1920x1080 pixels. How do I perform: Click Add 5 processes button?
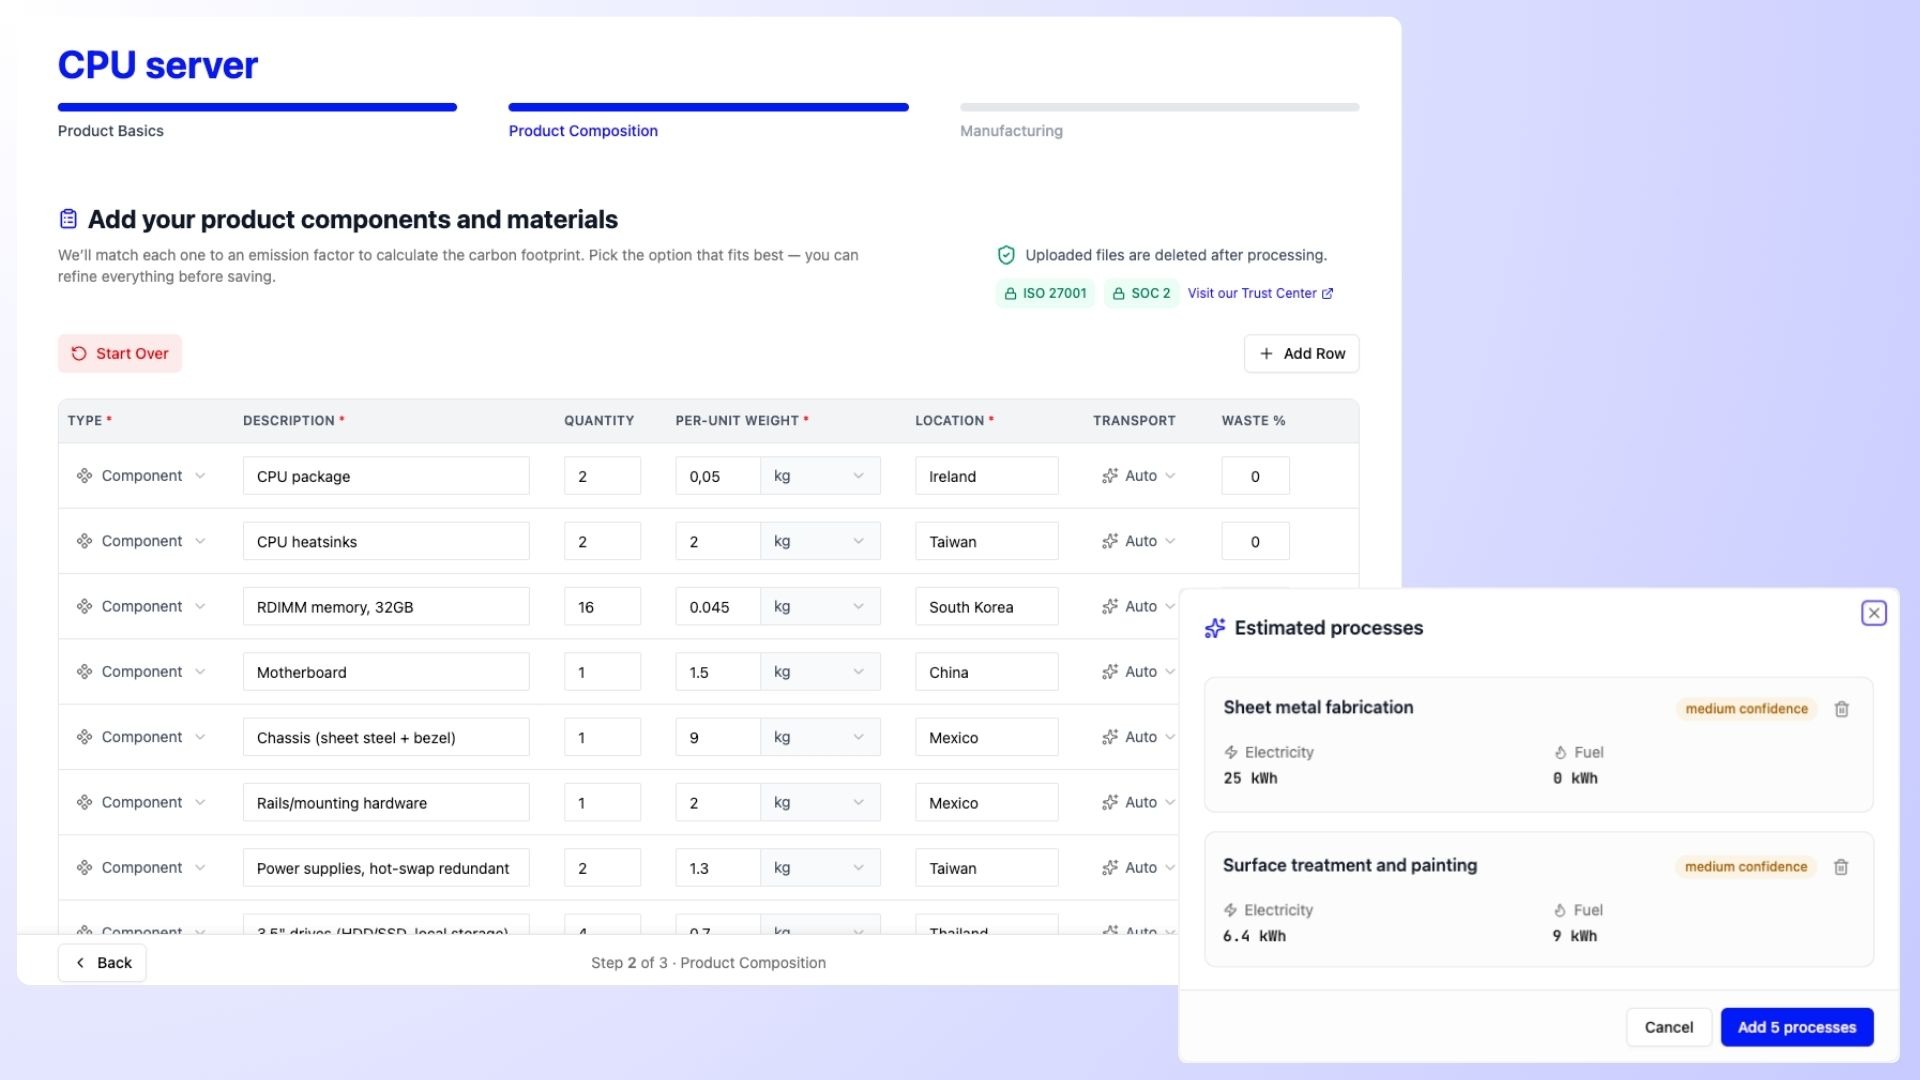tap(1796, 1027)
